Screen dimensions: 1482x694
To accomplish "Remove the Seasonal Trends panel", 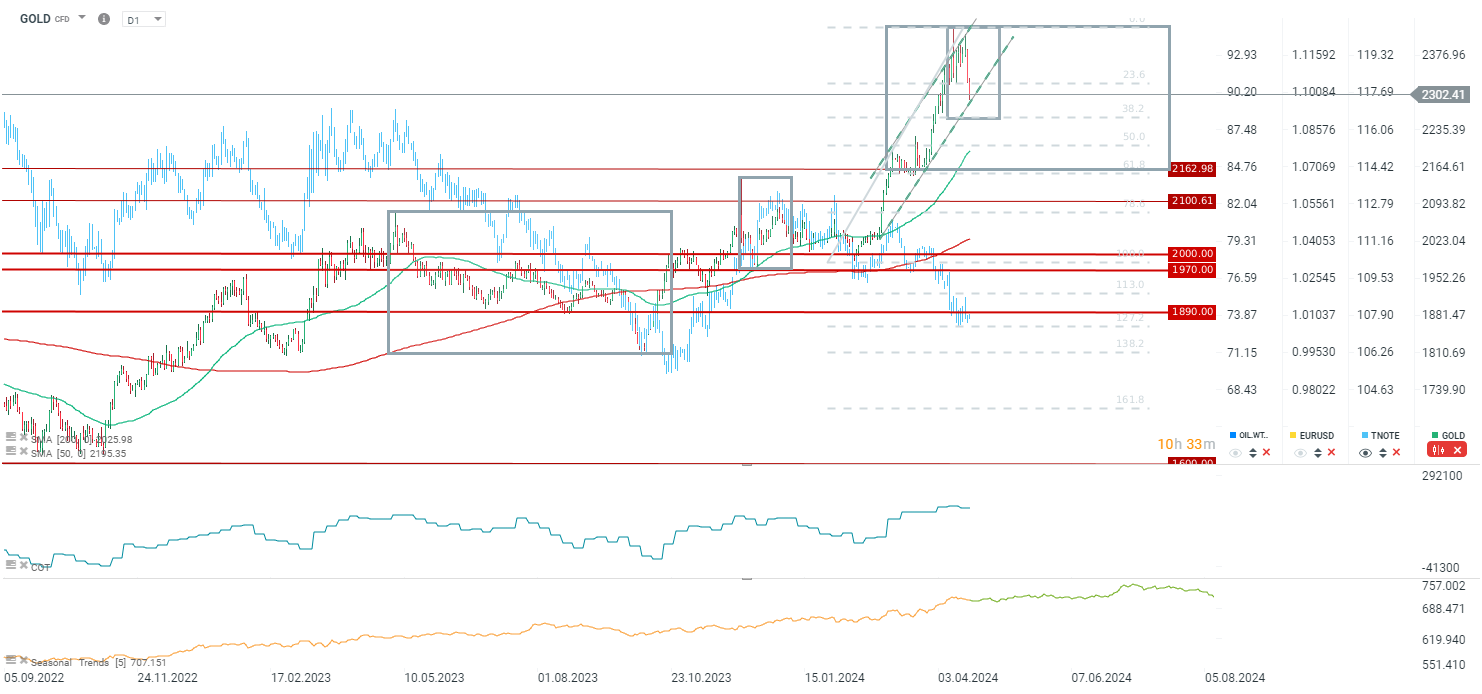I will (24, 661).
